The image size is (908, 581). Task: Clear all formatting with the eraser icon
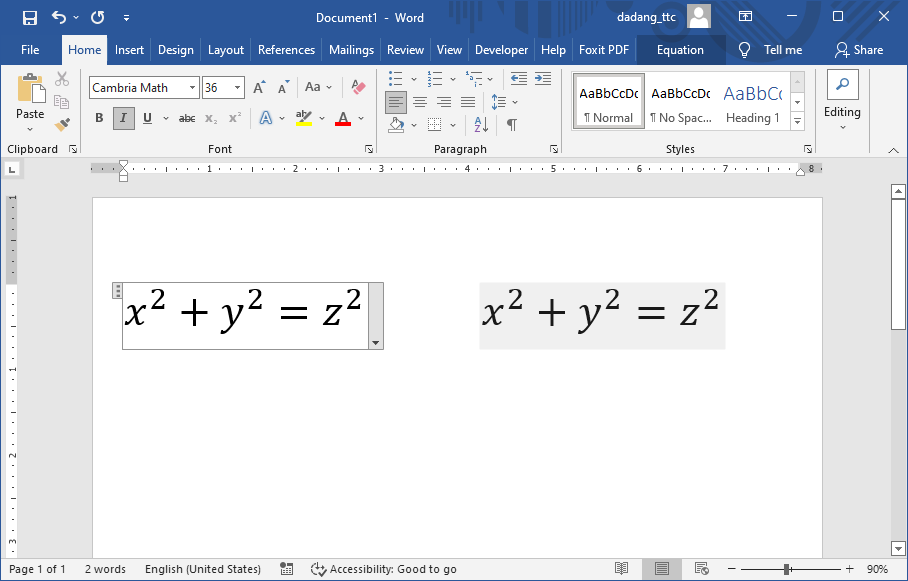coord(357,88)
